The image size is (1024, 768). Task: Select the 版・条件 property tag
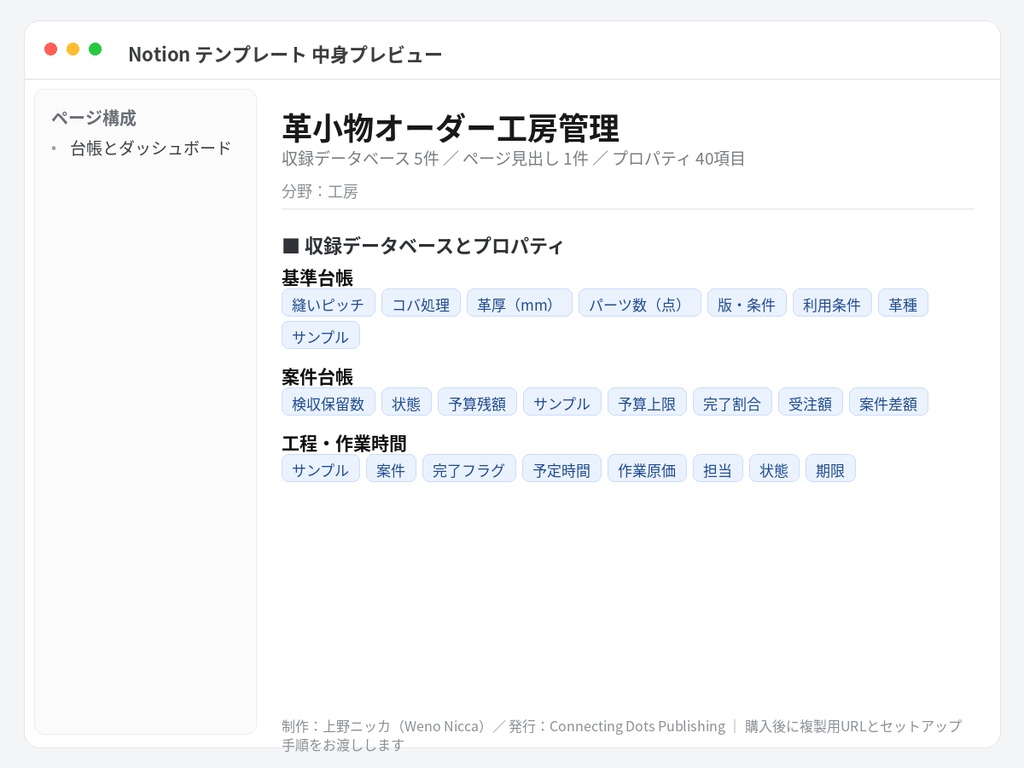(x=747, y=303)
